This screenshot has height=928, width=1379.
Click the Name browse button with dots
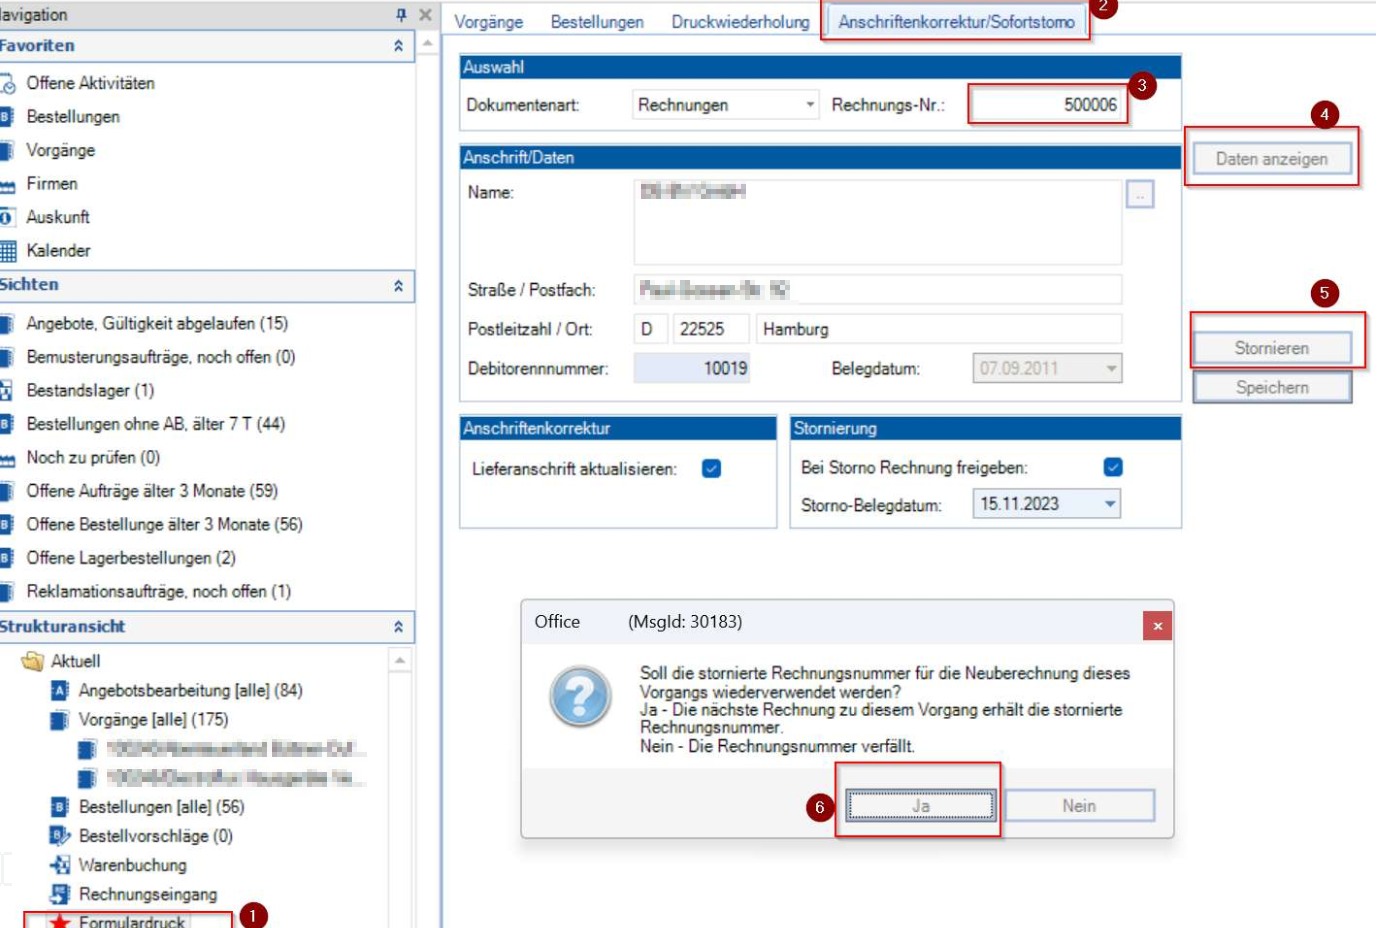pyautogui.click(x=1139, y=195)
